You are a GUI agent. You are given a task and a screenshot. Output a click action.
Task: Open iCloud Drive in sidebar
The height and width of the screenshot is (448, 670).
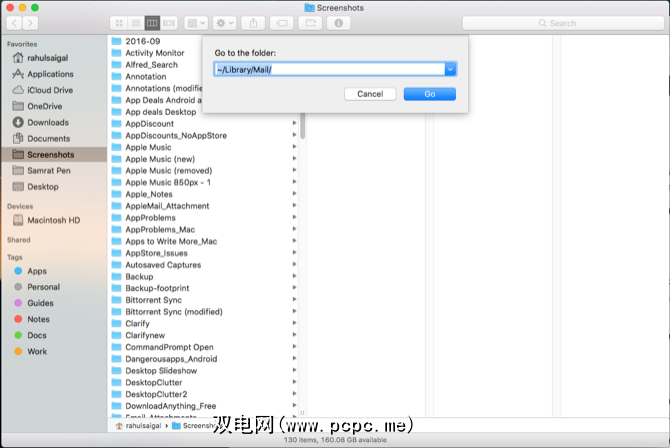click(50, 90)
